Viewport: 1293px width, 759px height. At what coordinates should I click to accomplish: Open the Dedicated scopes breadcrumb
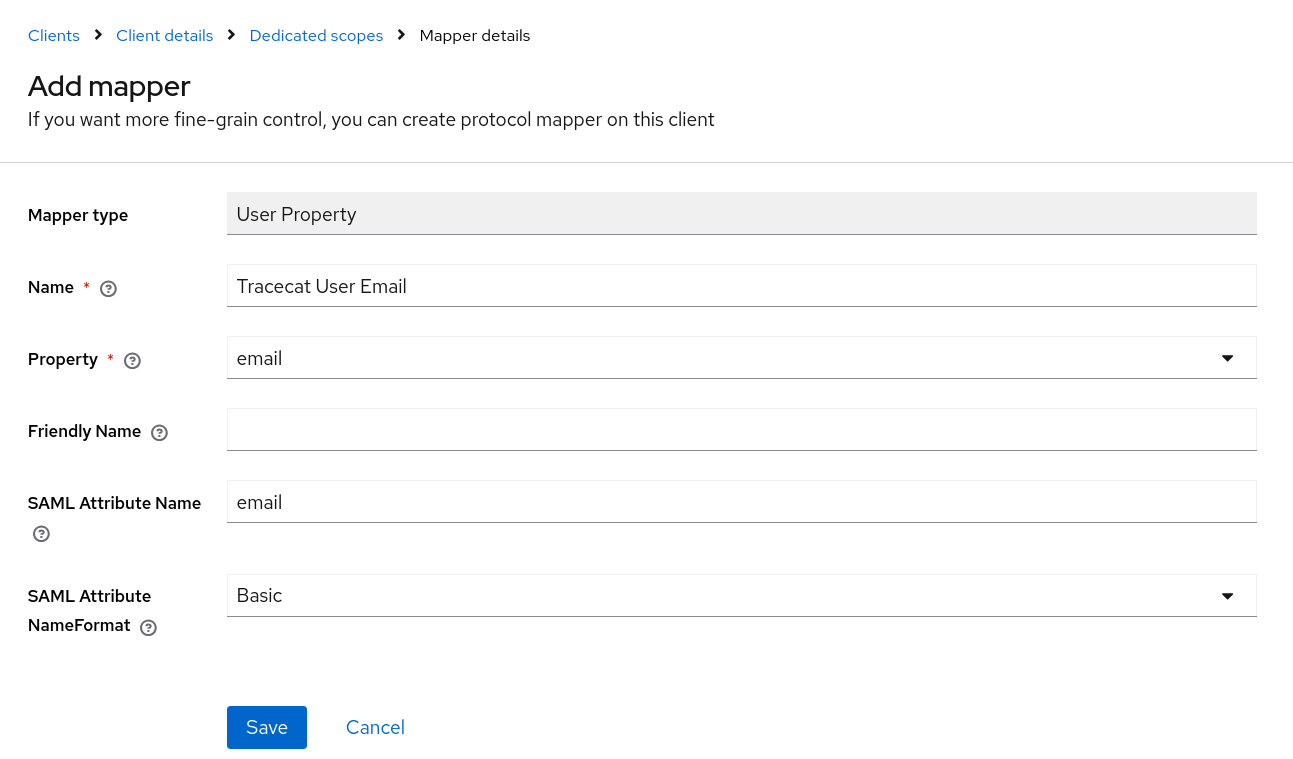[x=316, y=36]
